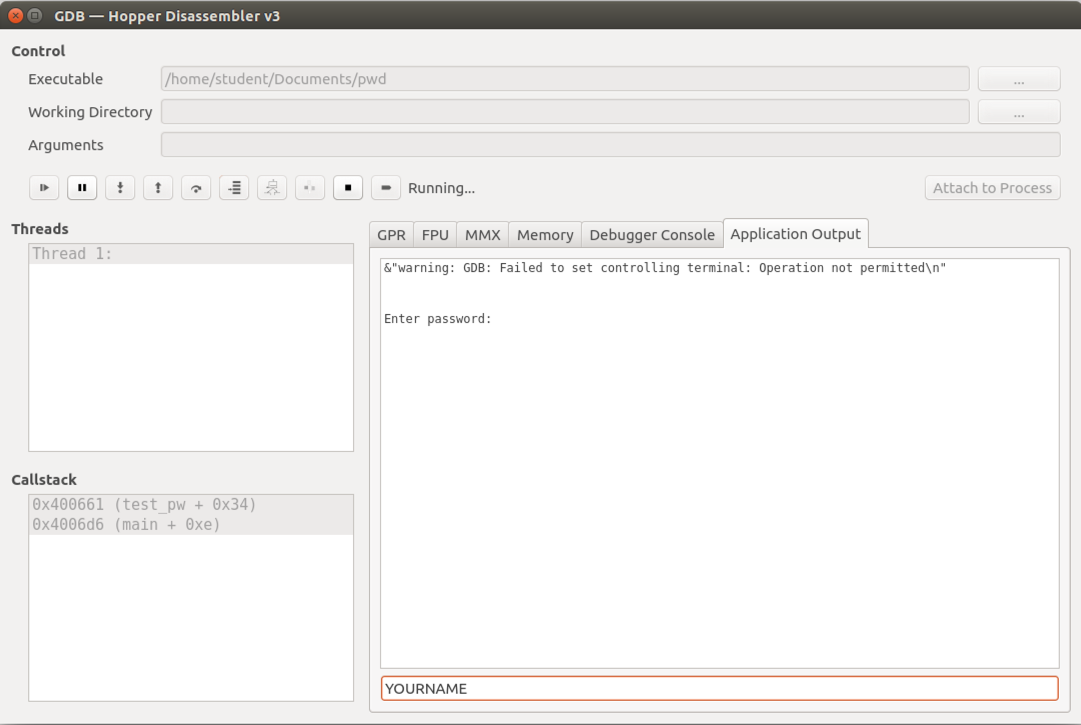Click the breakpoint tag icon beside Running
The height and width of the screenshot is (725, 1081).
(386, 187)
